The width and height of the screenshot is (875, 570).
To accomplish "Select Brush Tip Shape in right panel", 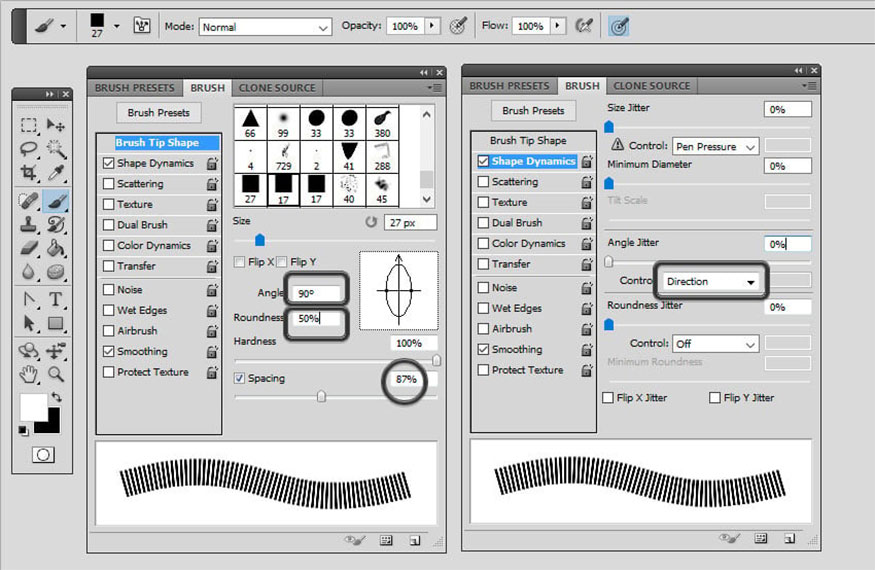I will coord(528,141).
